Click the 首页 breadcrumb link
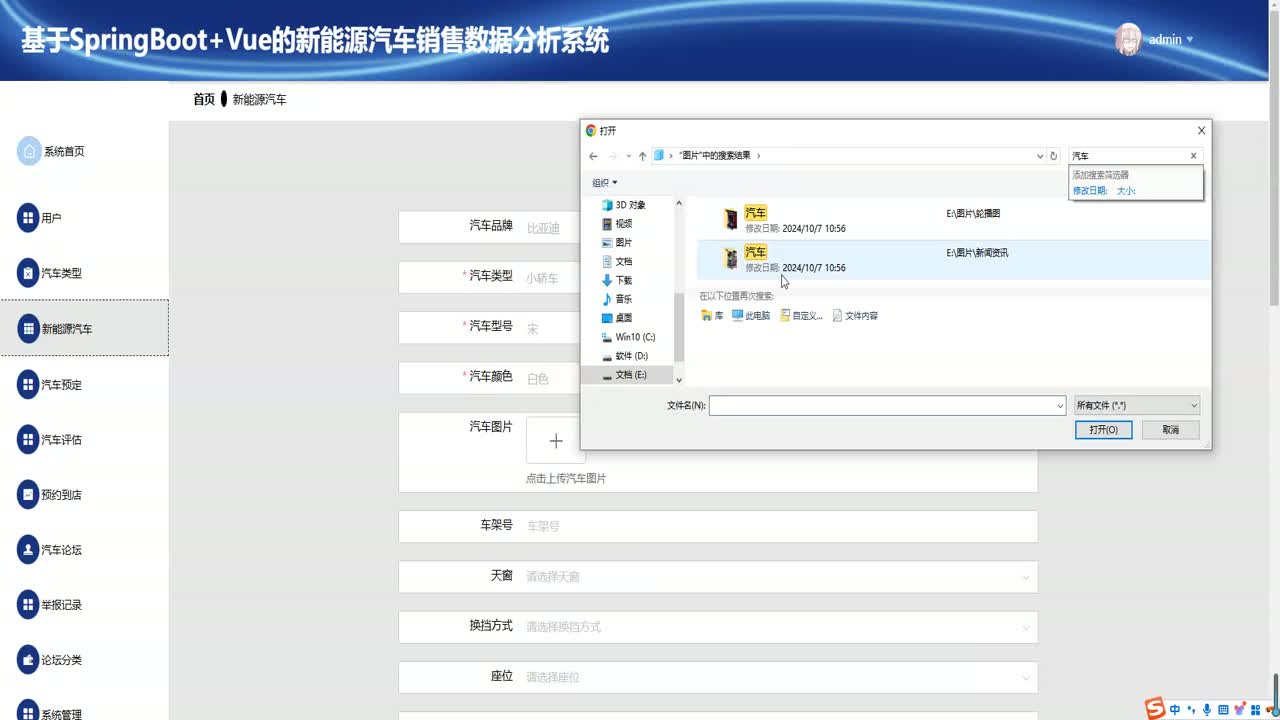The image size is (1280, 720). (204, 100)
